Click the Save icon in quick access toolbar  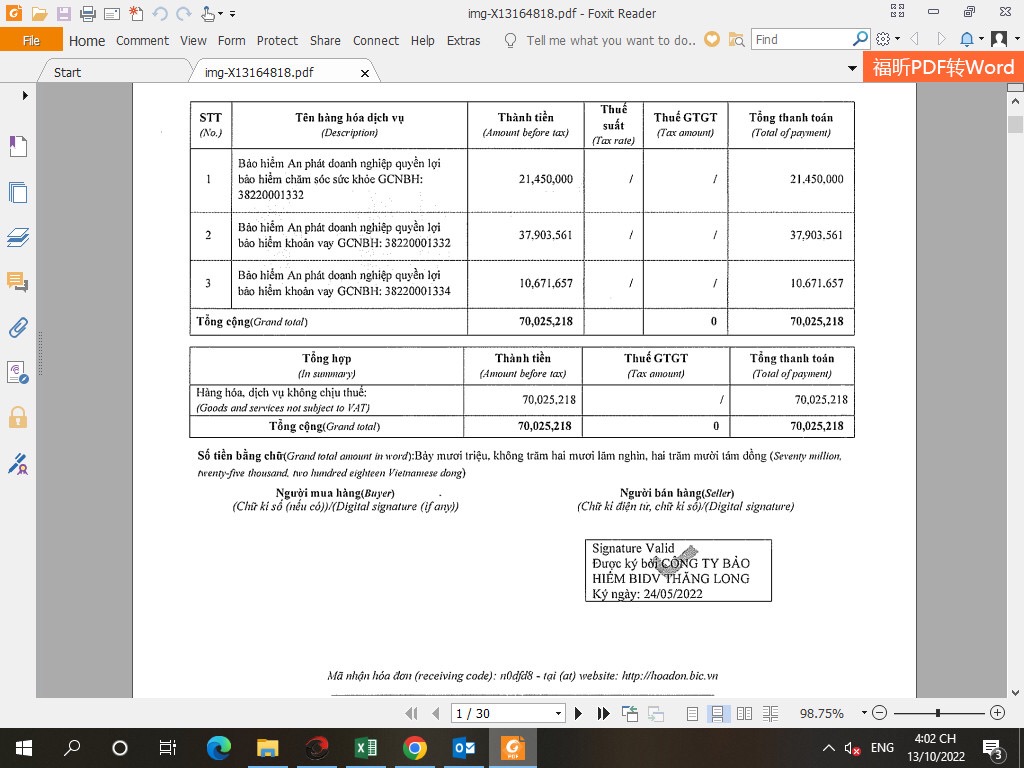tap(63, 14)
